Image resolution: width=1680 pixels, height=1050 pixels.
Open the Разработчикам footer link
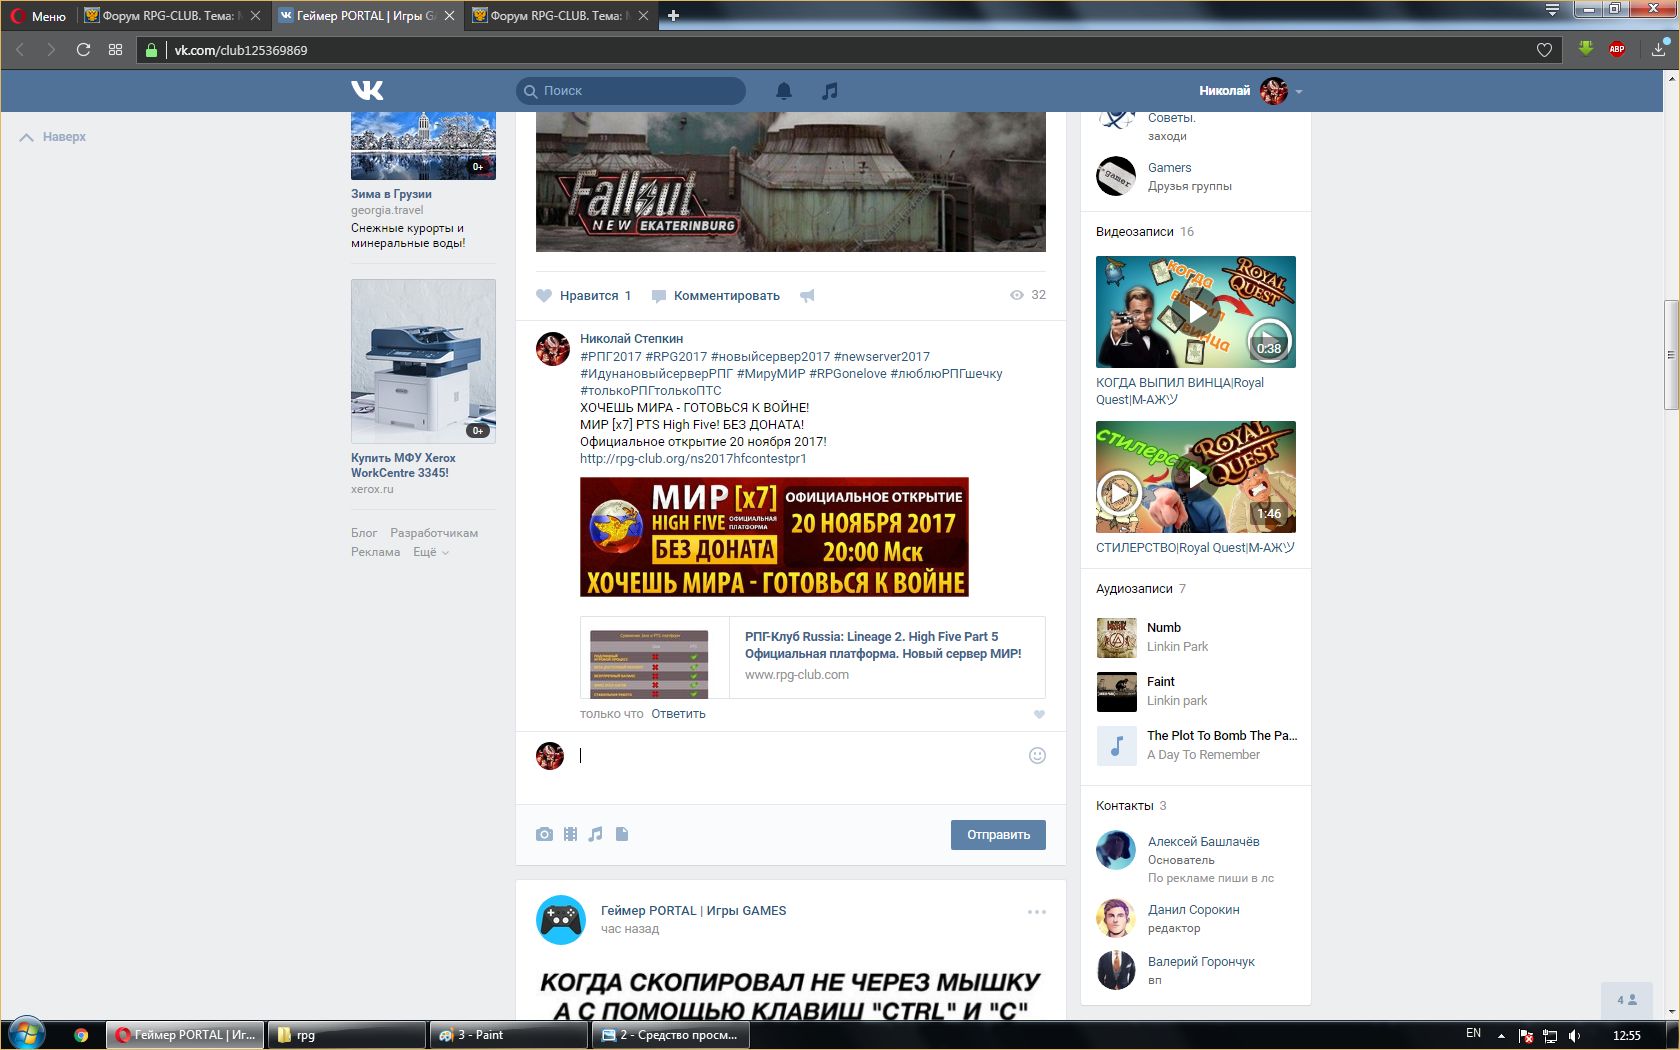[434, 533]
